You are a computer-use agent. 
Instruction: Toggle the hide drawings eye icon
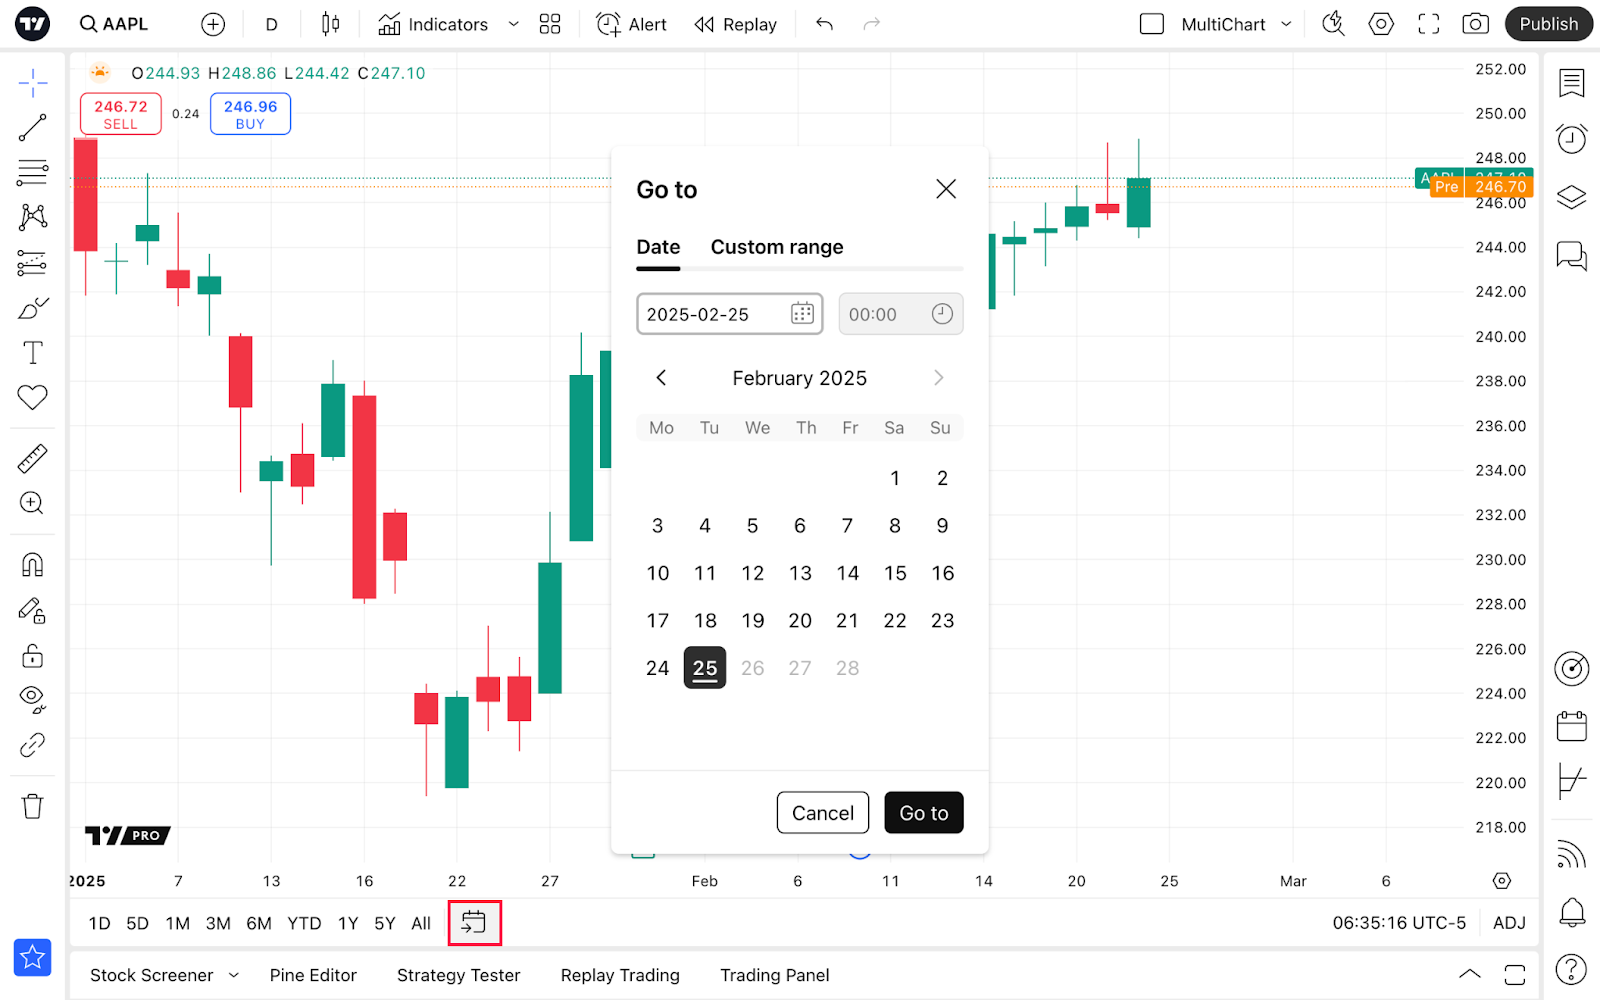tap(32, 700)
